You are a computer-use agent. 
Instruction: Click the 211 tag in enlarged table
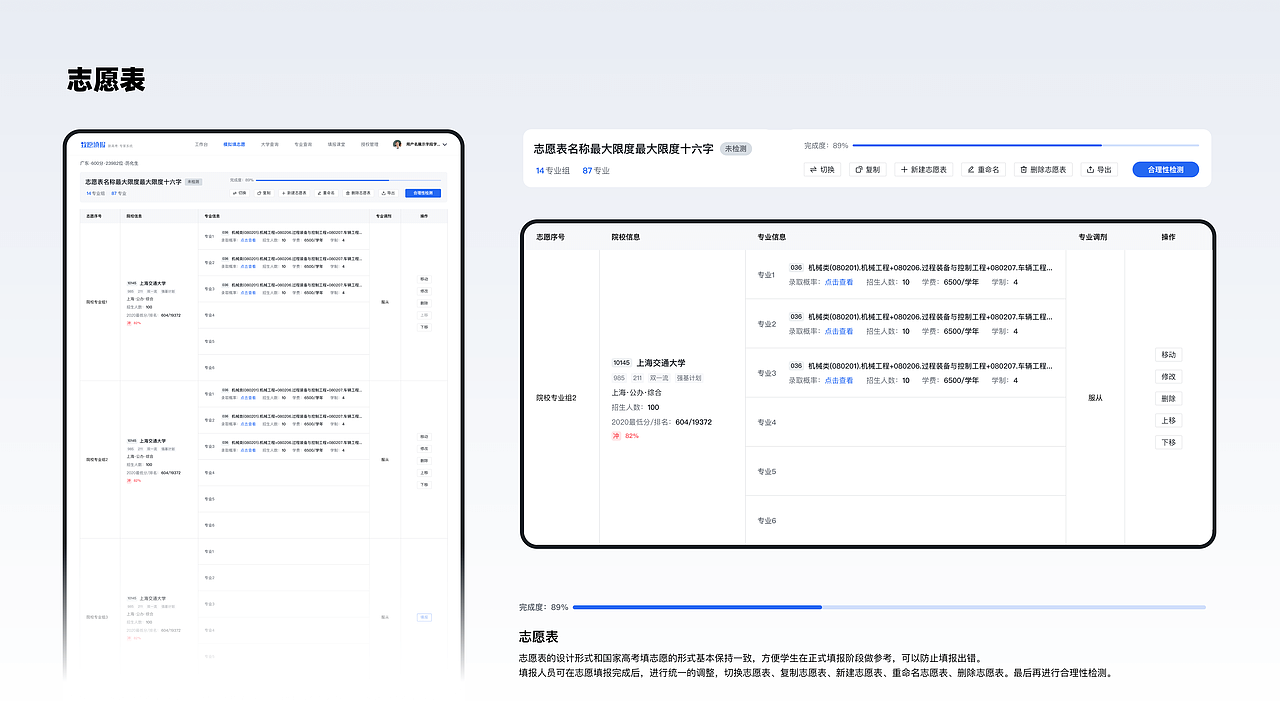pos(638,378)
